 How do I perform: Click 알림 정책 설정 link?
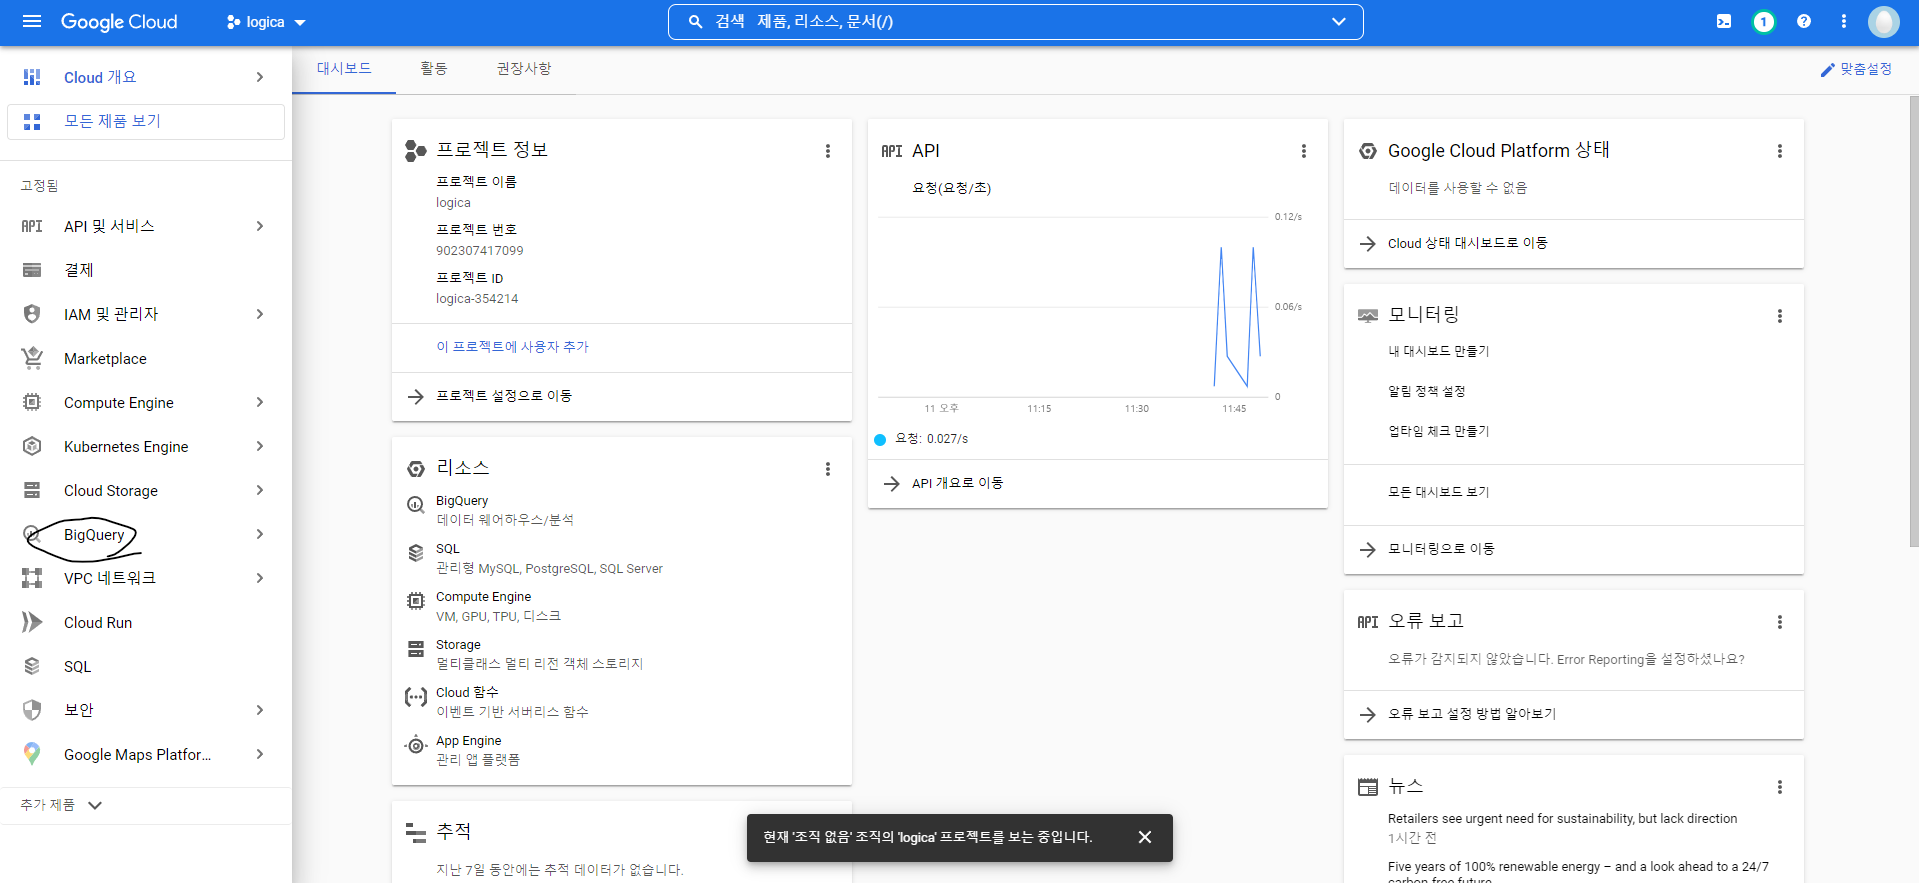click(1426, 391)
